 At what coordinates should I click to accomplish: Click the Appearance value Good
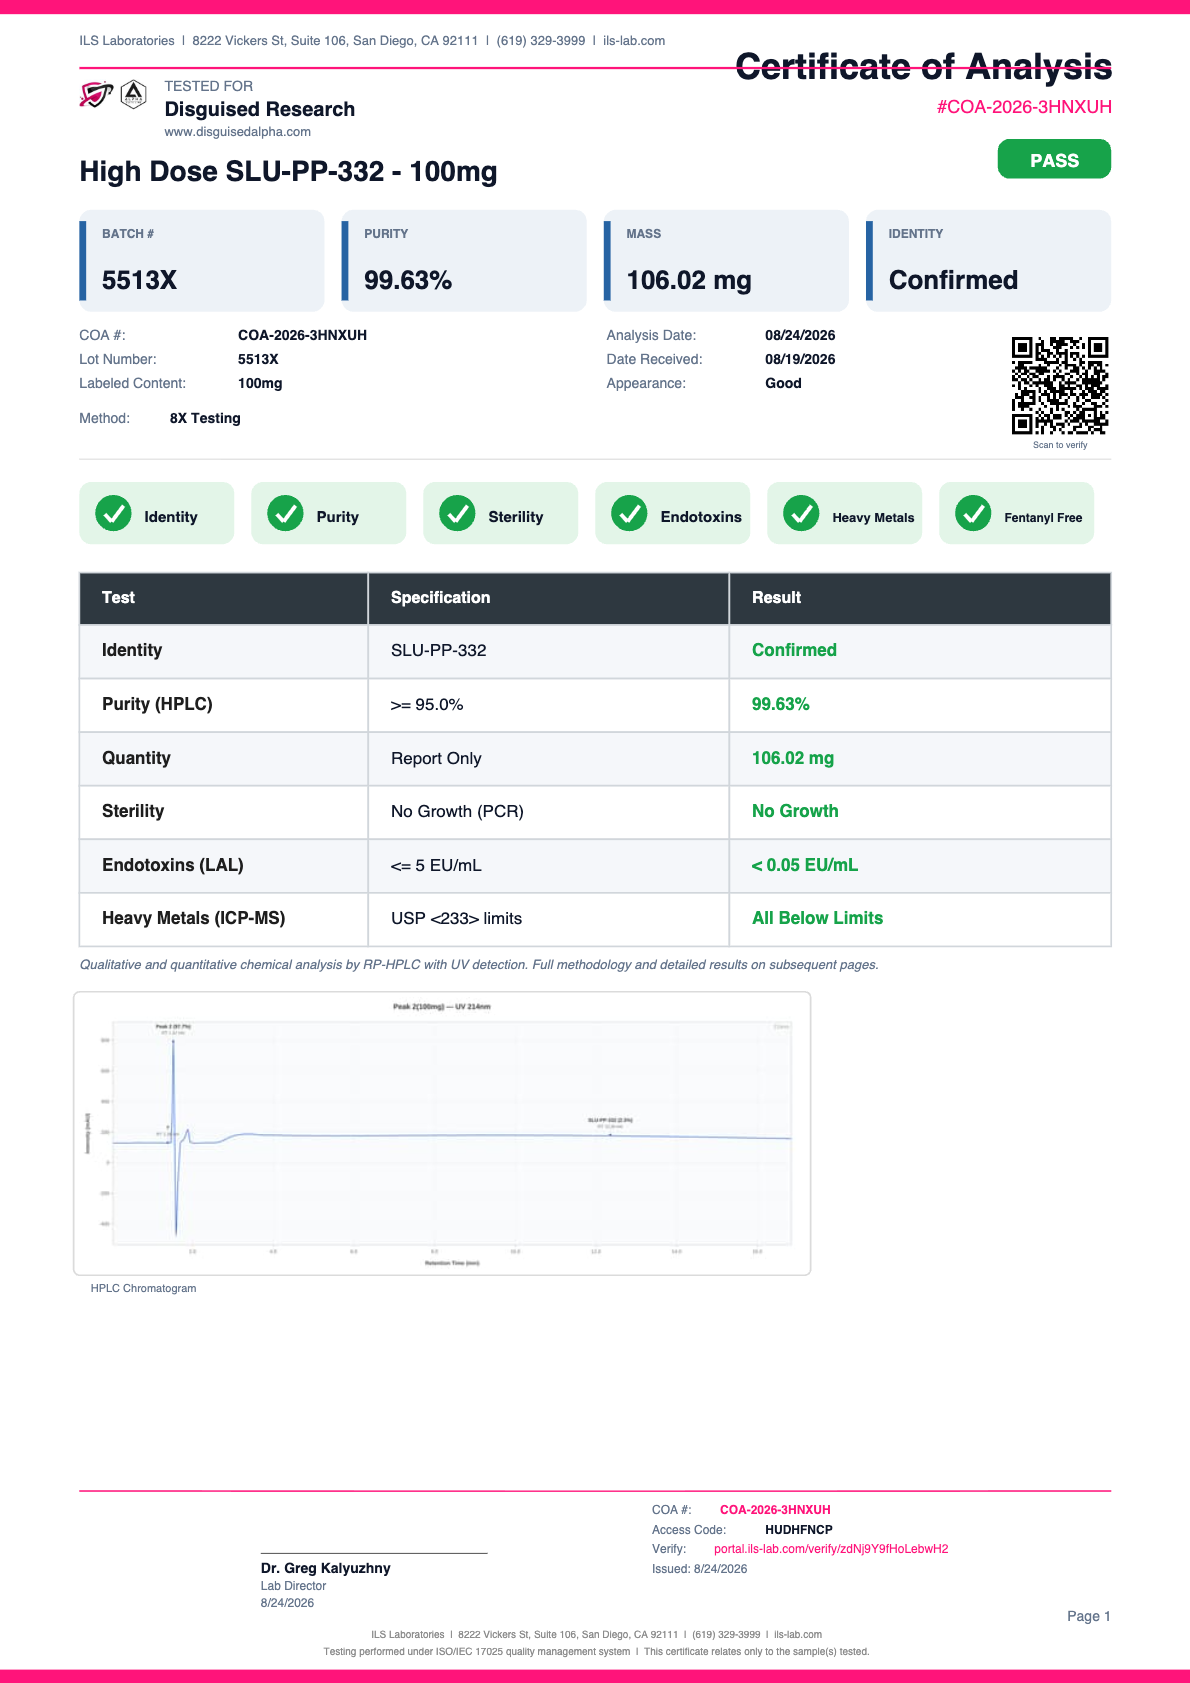pos(783,384)
